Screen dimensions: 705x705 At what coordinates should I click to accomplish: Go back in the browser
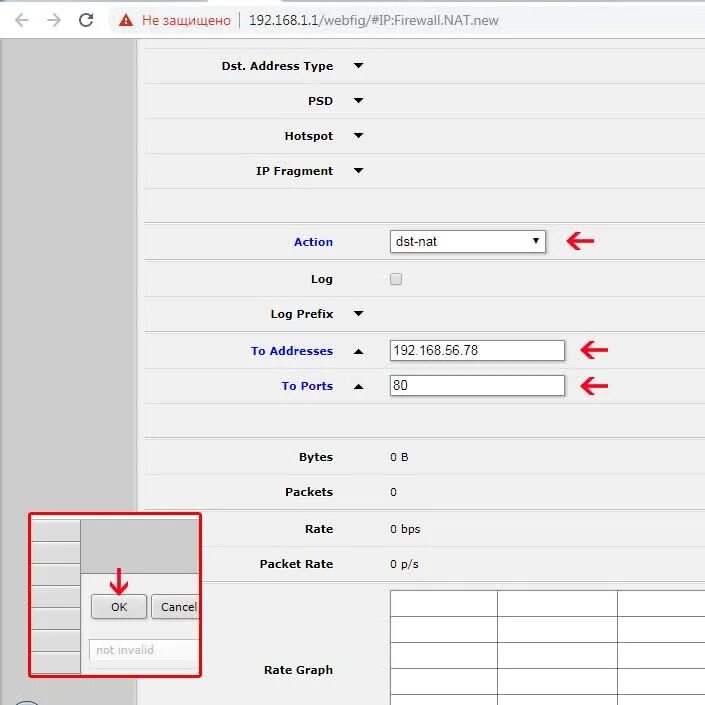(22, 20)
